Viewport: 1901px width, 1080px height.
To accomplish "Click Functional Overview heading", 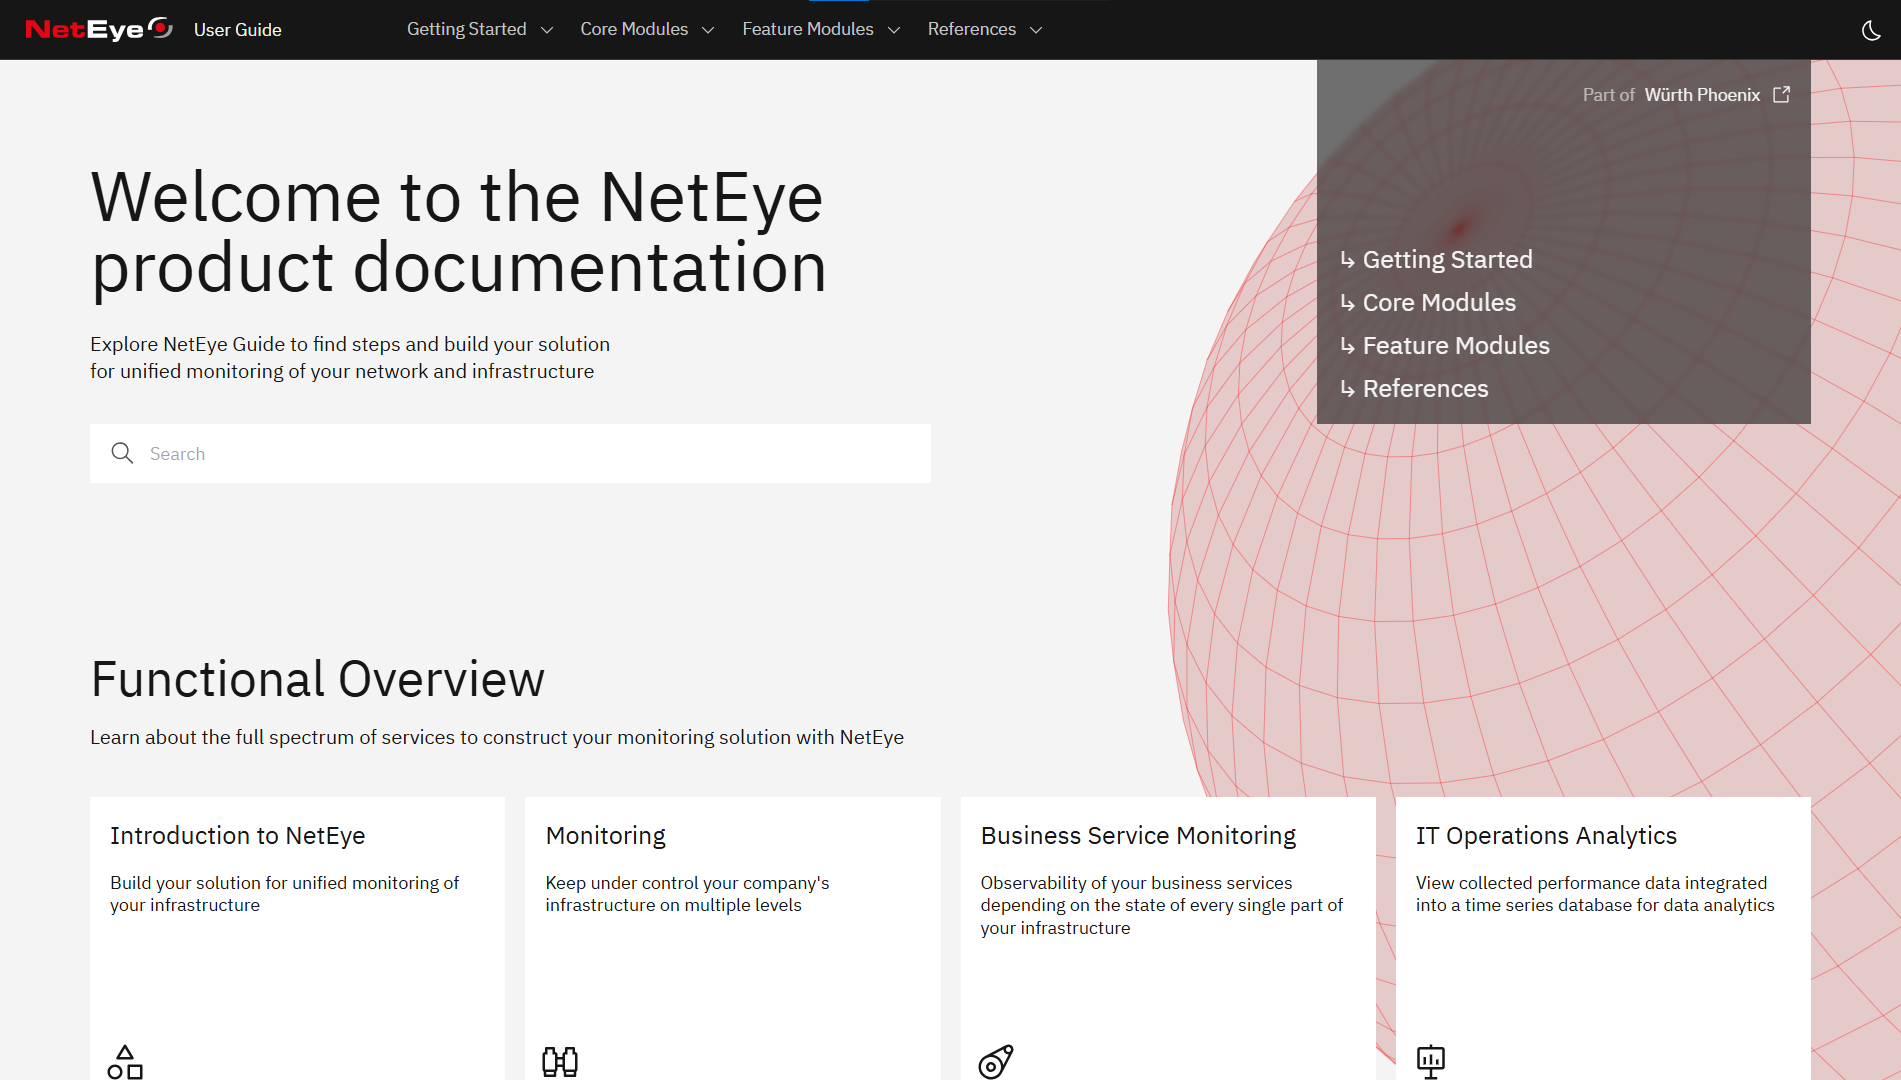I will pos(318,679).
